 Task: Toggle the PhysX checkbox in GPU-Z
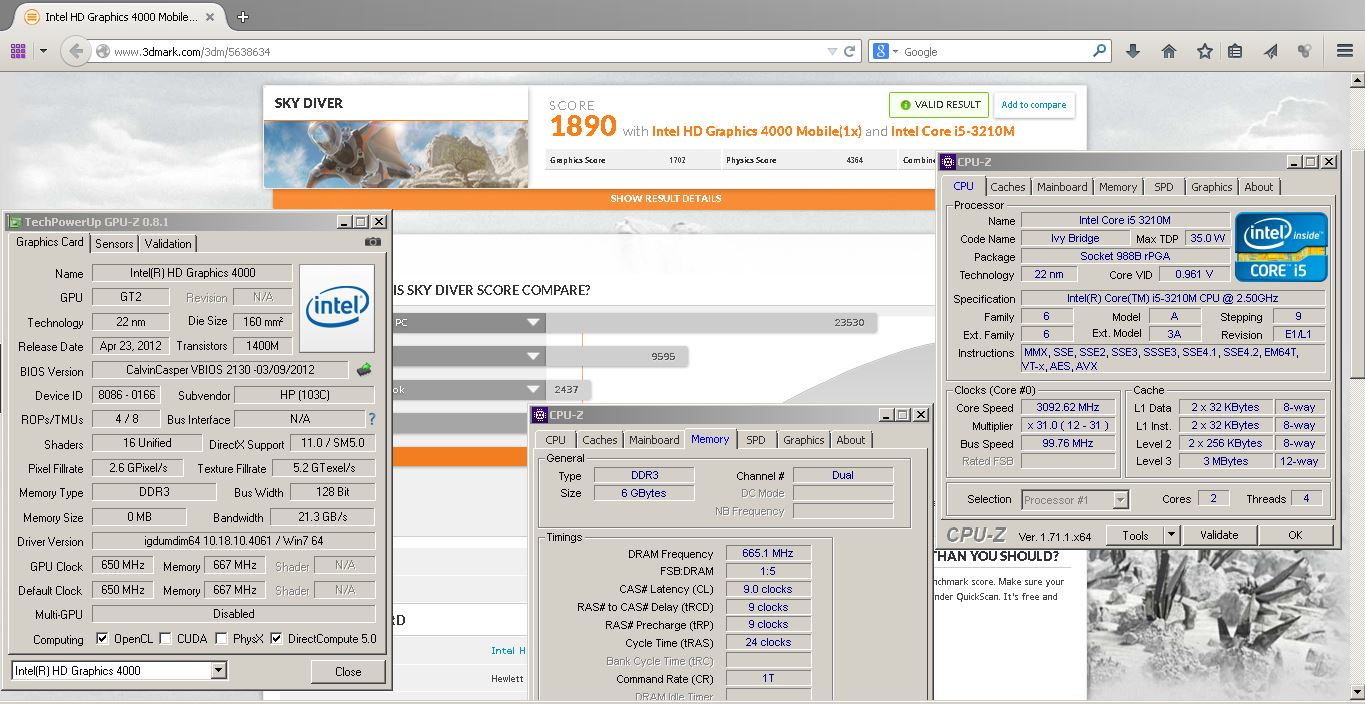(x=221, y=639)
